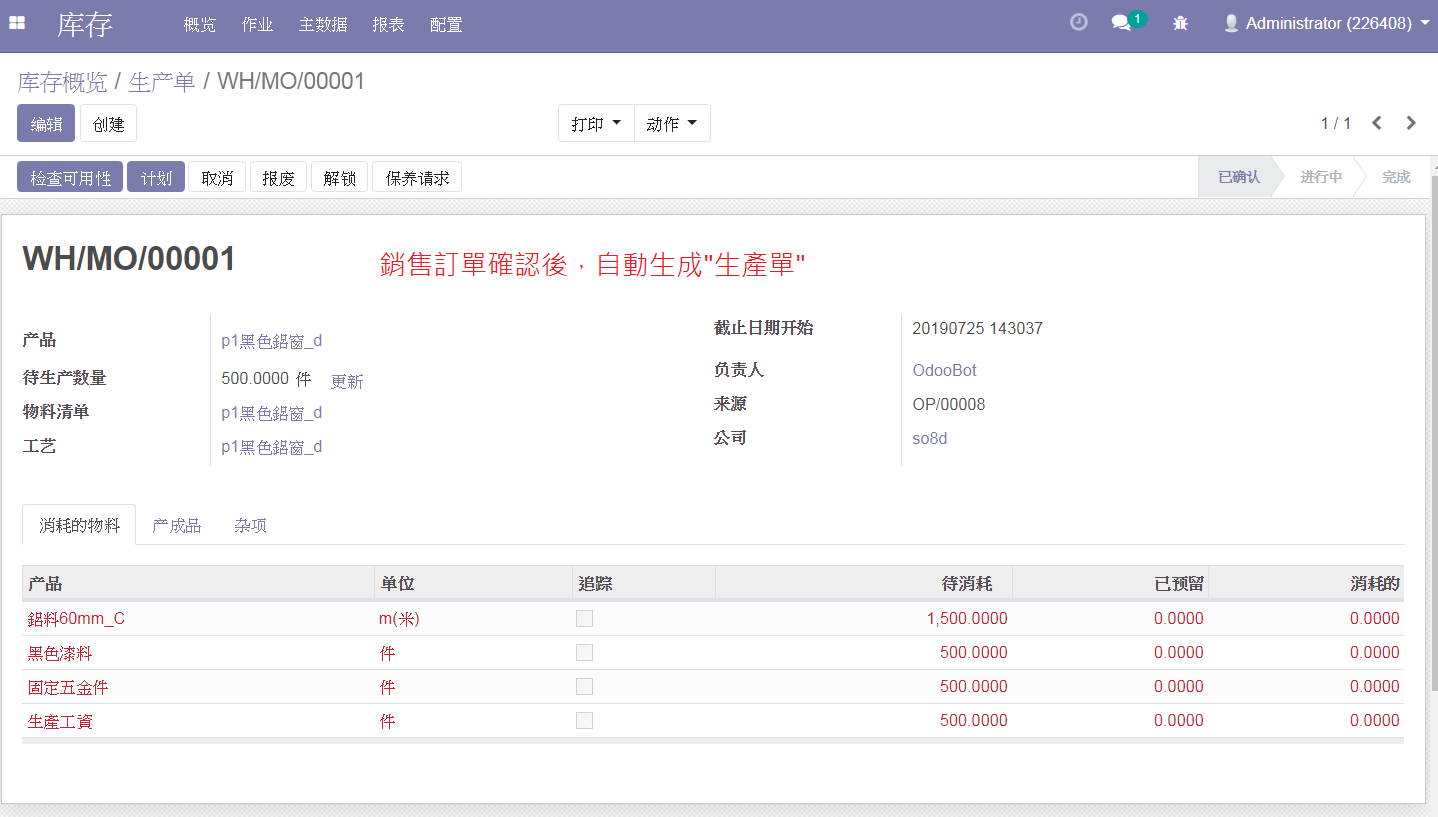
Task: Select the 完成 status stage
Action: 1396,177
